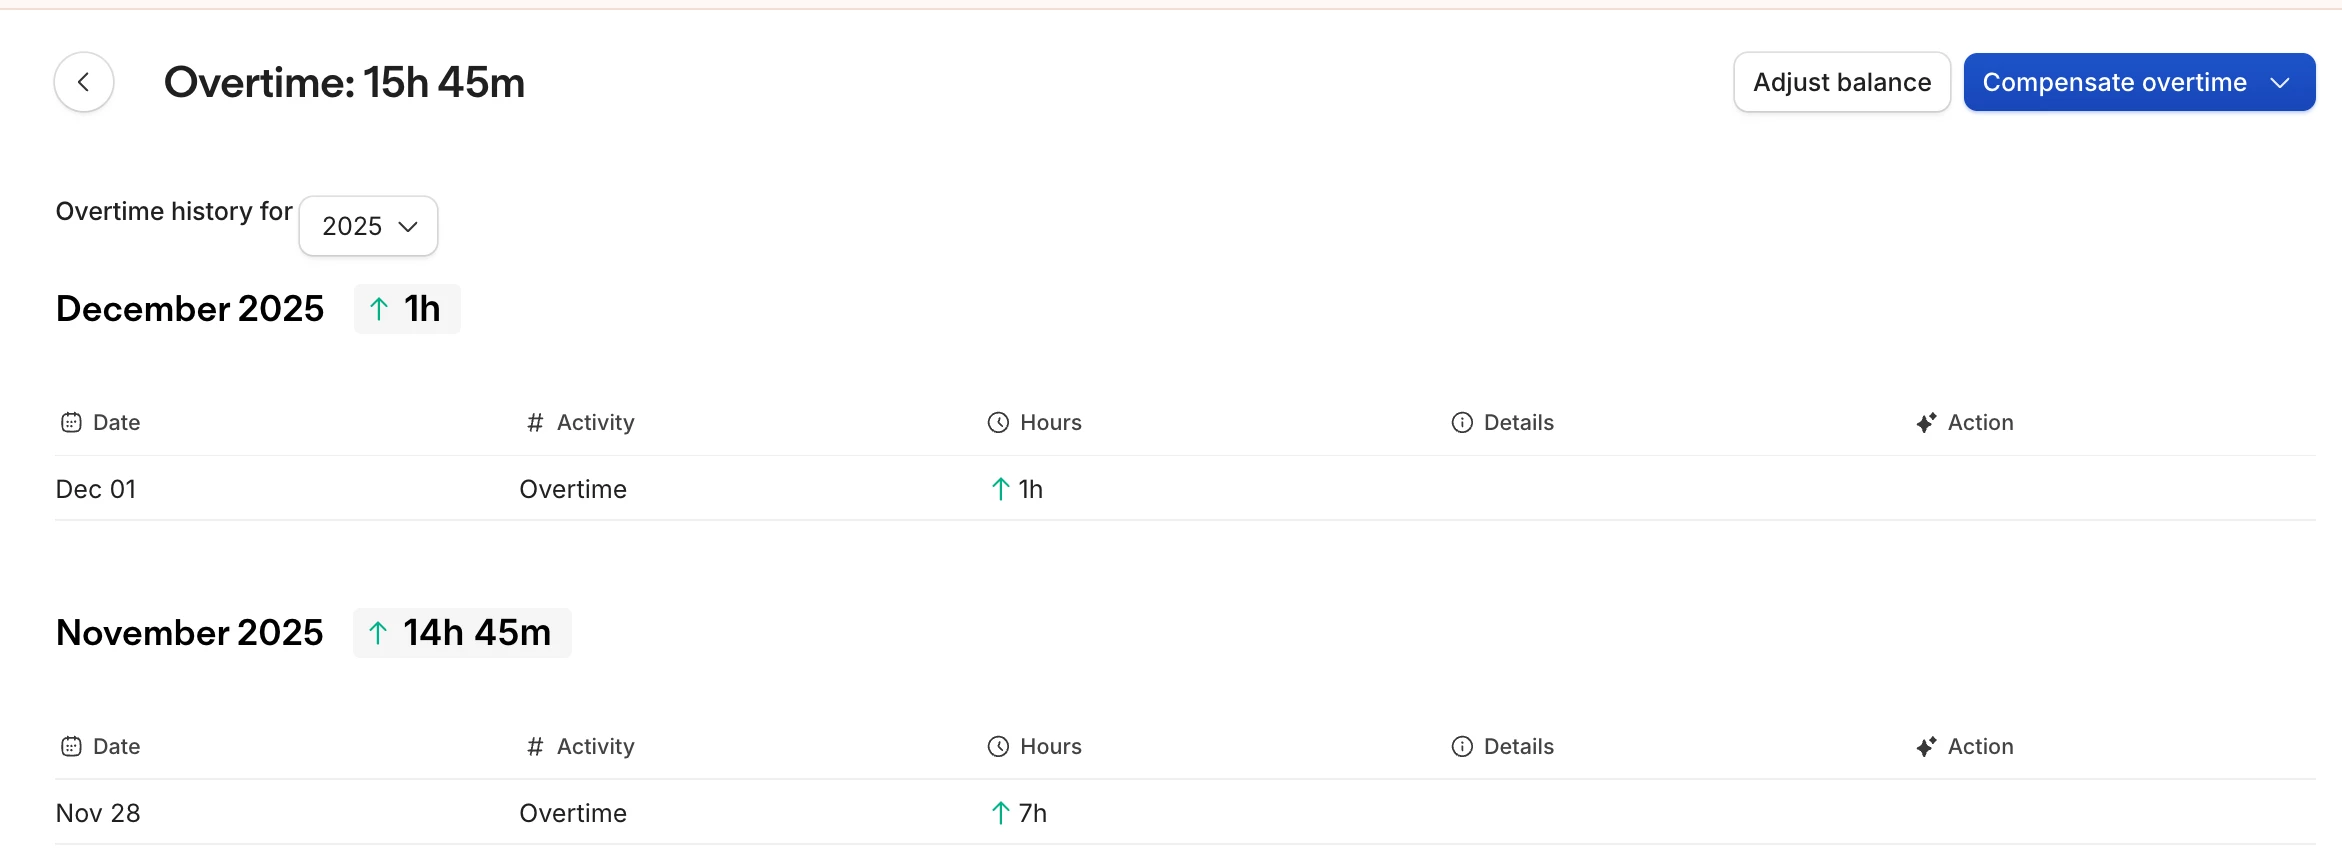Click the hash icon beside December Activity
2342x854 pixels.
tap(535, 423)
